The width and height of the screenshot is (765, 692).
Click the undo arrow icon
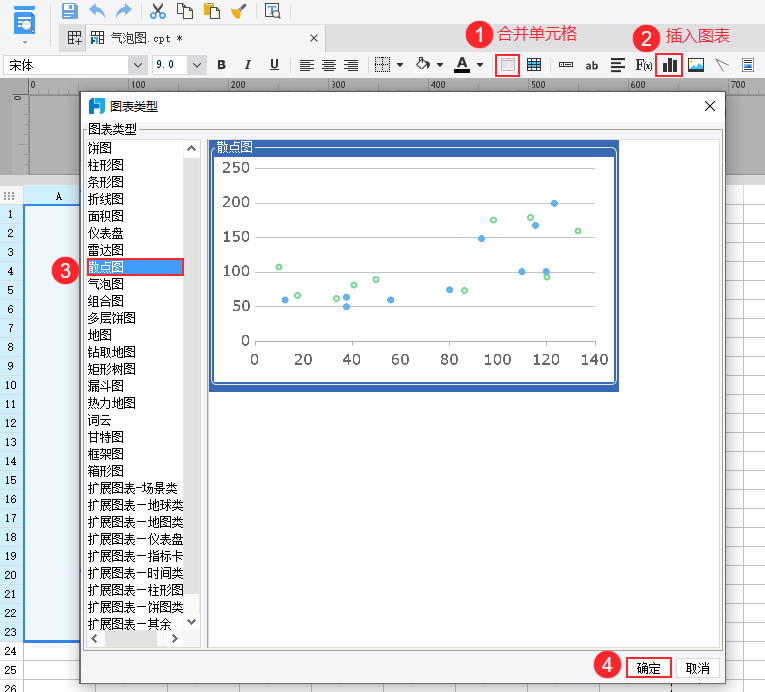click(x=97, y=11)
